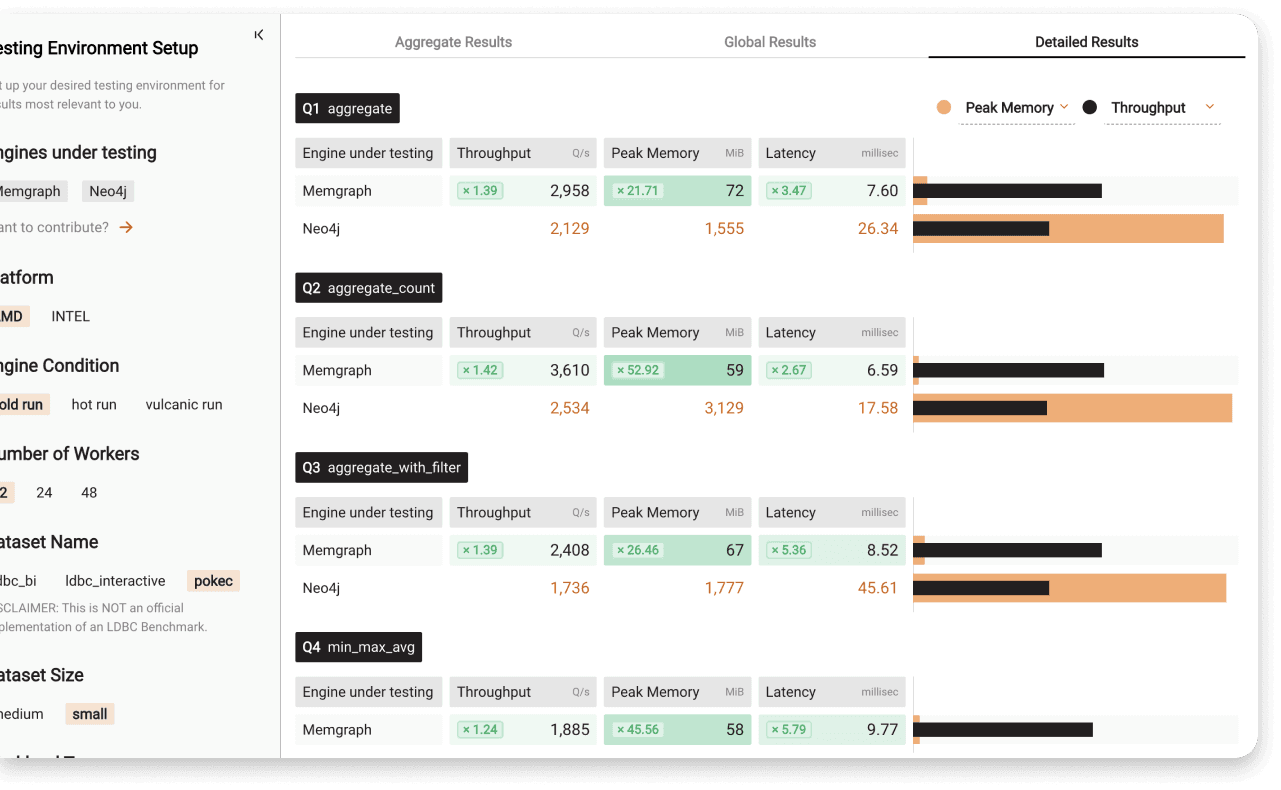The width and height of the screenshot is (1281, 790).
Task: Select the Detailed Results tab
Action: coord(1086,42)
